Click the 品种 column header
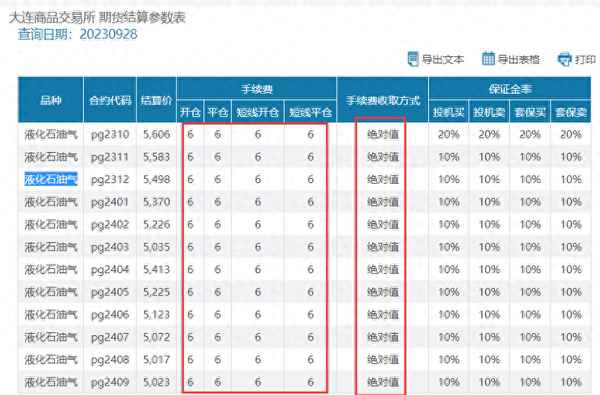Image resolution: width=600 pixels, height=395 pixels. coord(51,100)
